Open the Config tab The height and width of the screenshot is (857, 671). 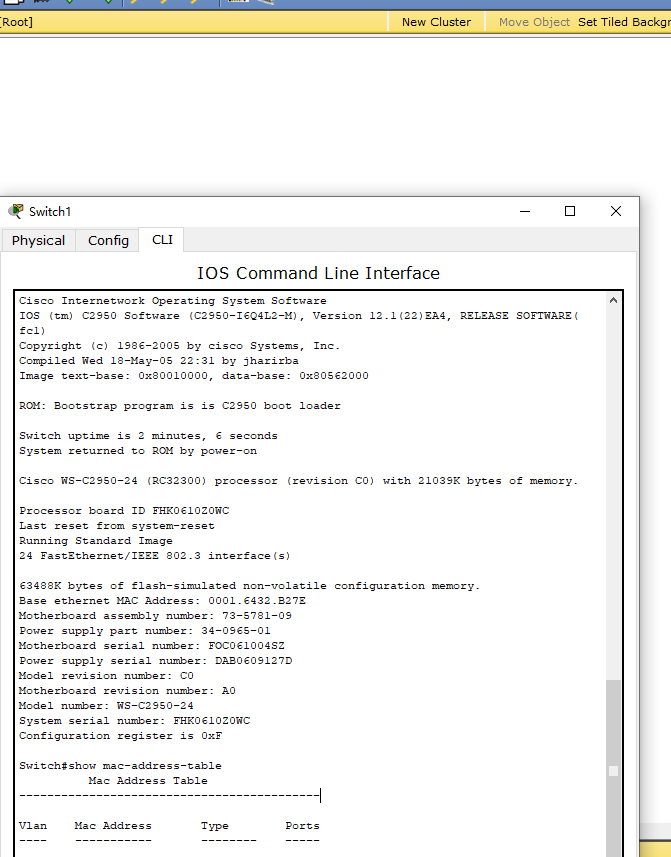[x=108, y=240]
